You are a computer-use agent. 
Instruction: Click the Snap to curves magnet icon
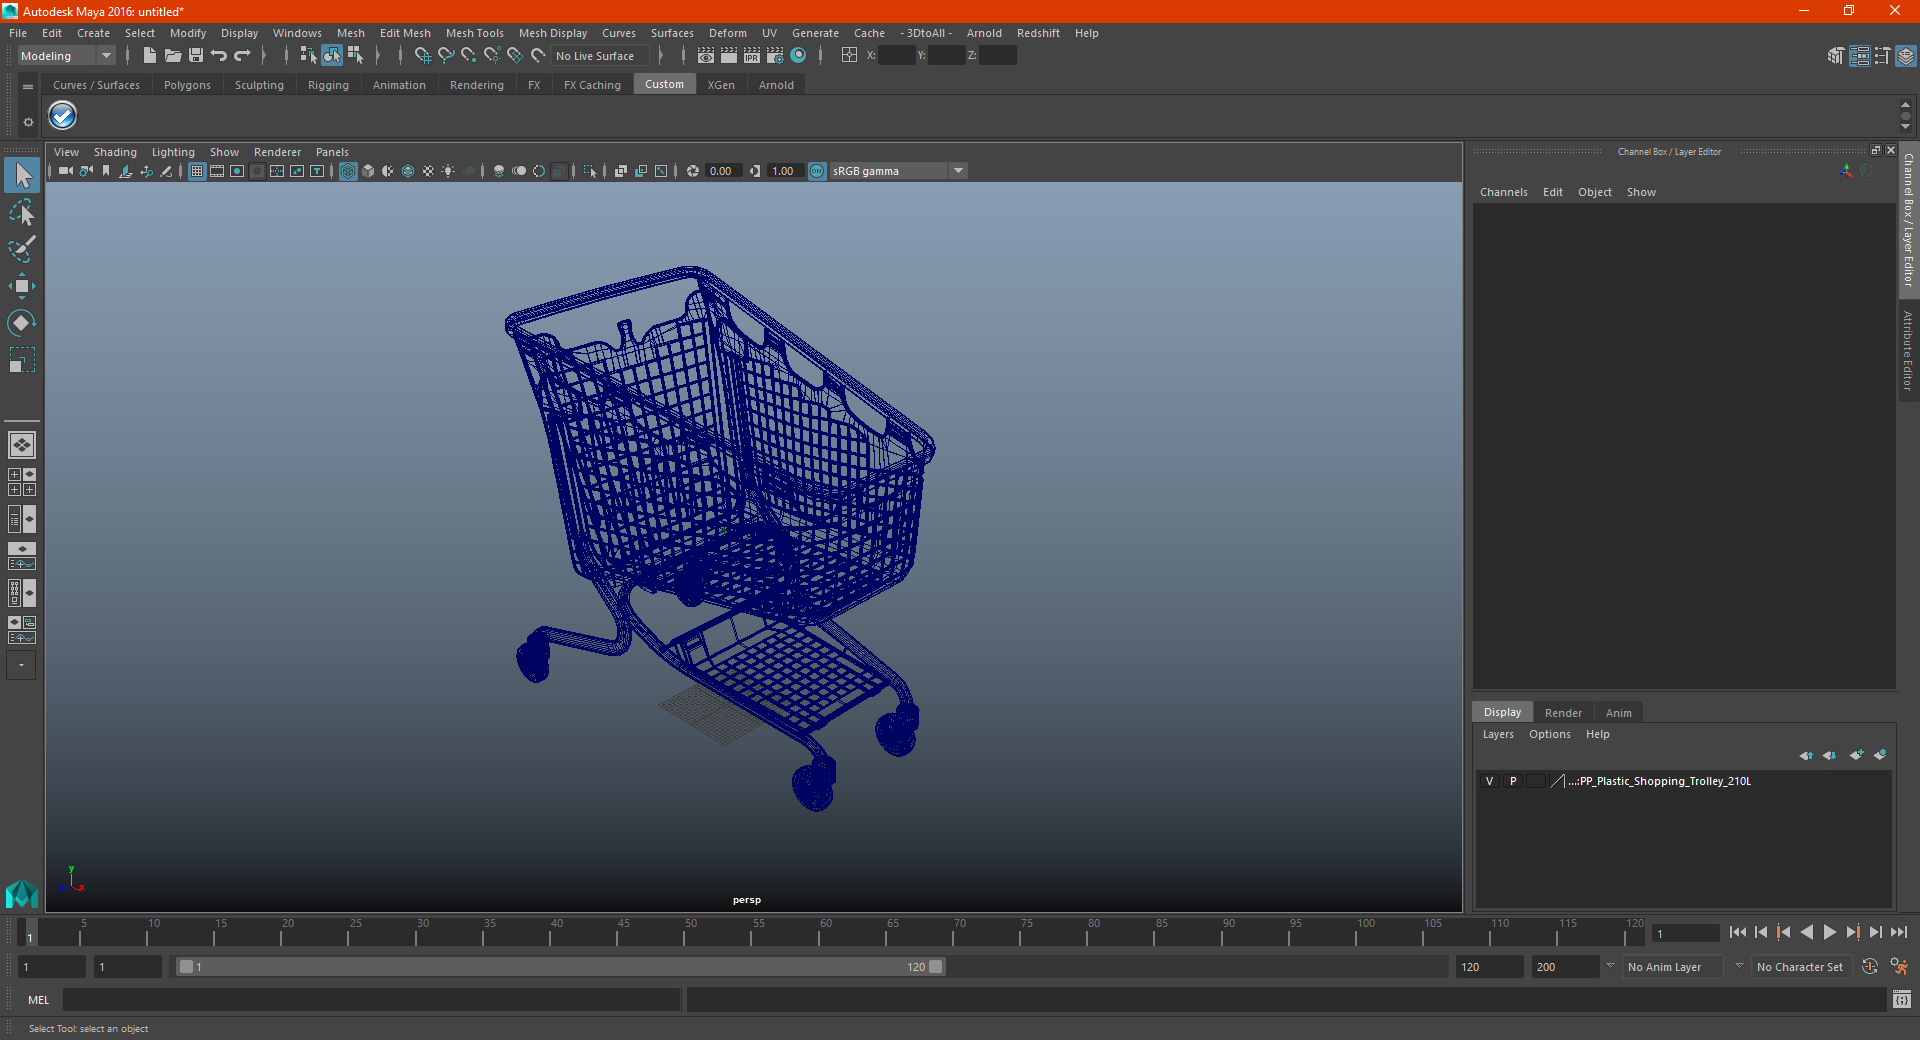[x=446, y=56]
